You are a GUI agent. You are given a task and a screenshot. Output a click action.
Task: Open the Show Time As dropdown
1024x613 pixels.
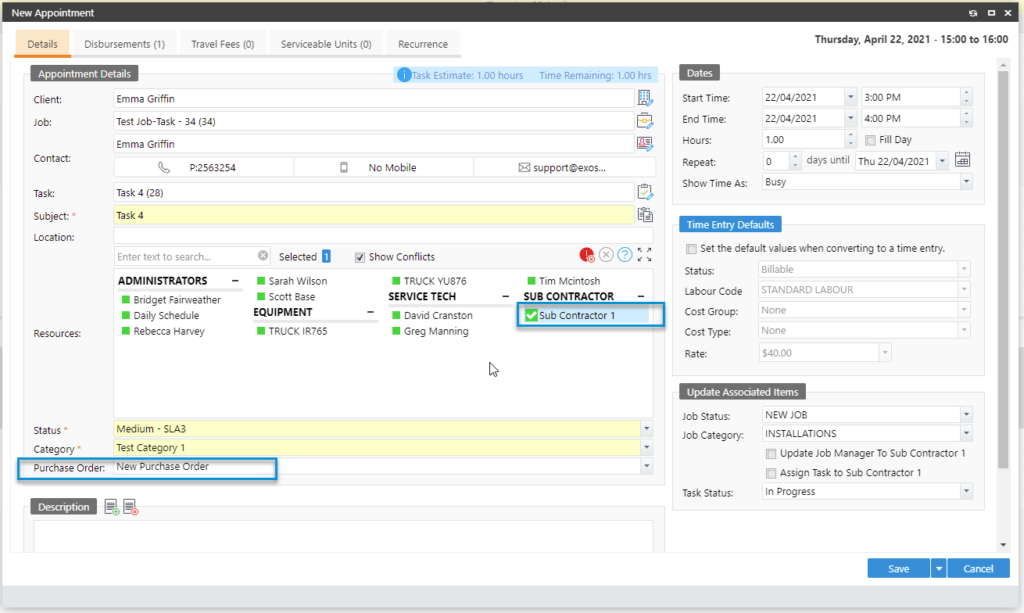pos(966,182)
